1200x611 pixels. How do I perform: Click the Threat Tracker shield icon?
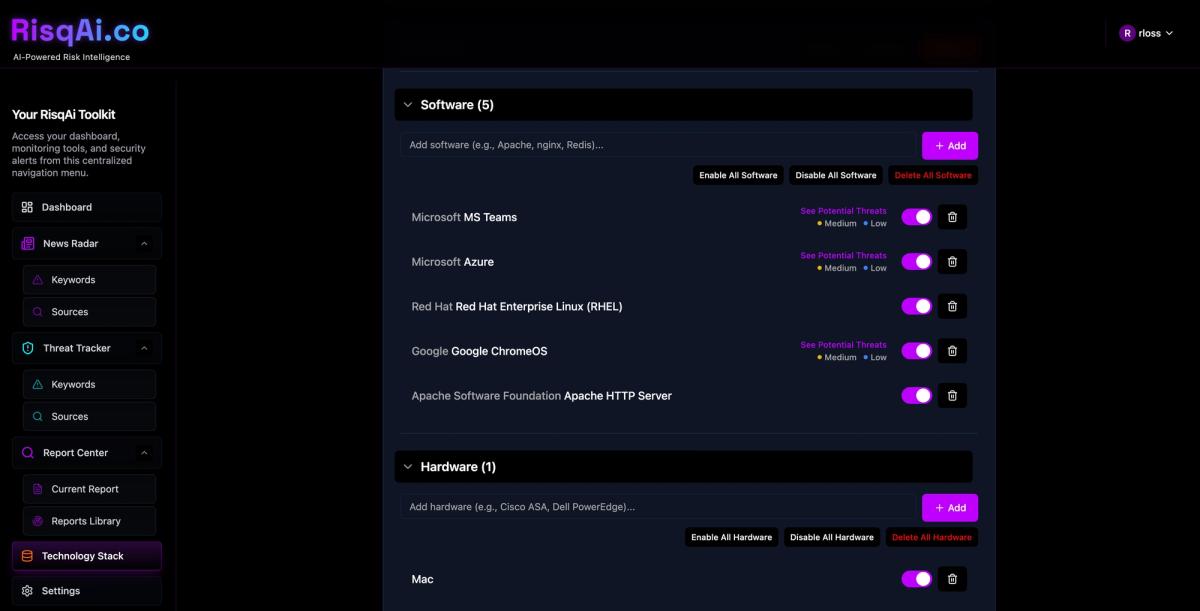(28, 348)
